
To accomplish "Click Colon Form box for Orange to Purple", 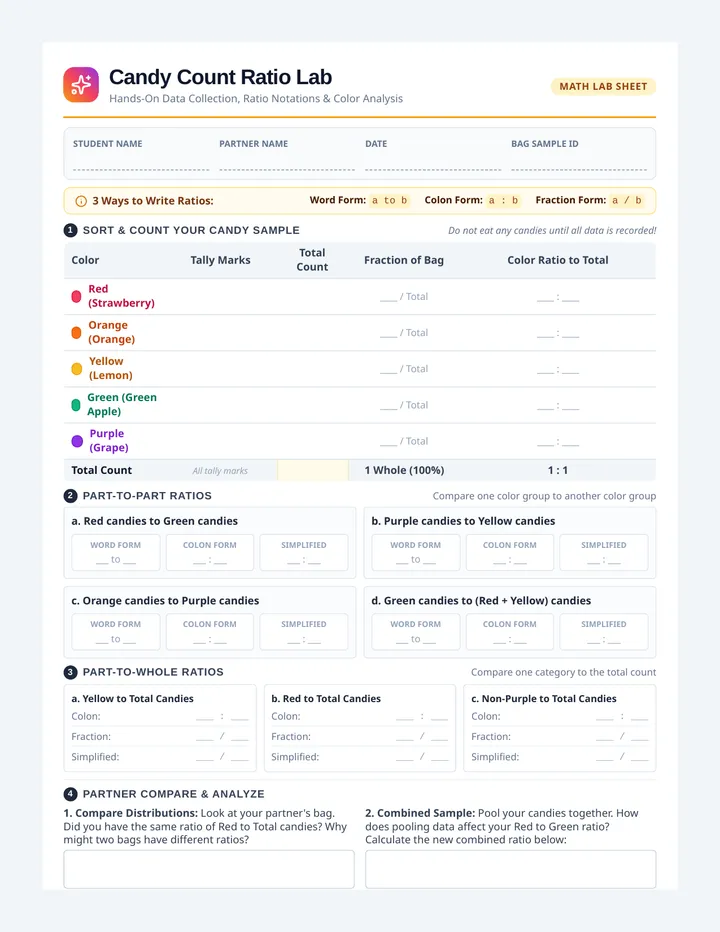I will [210, 632].
